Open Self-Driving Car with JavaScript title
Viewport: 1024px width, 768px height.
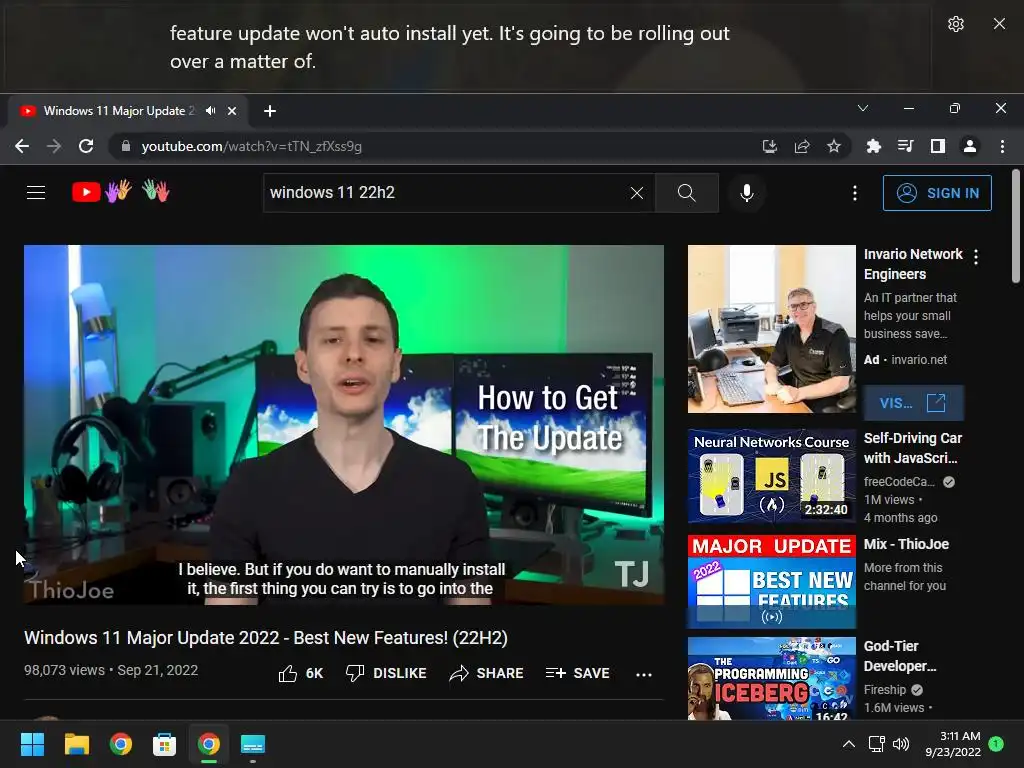pos(913,448)
